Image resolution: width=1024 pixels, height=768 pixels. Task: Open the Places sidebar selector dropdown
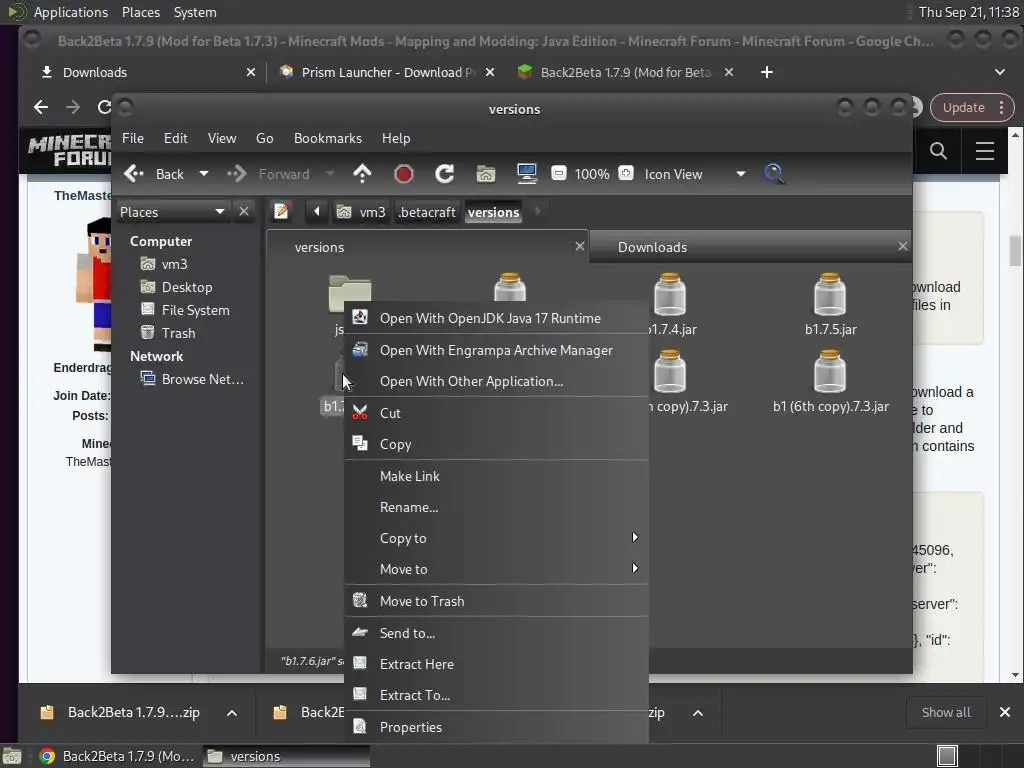tap(172, 212)
